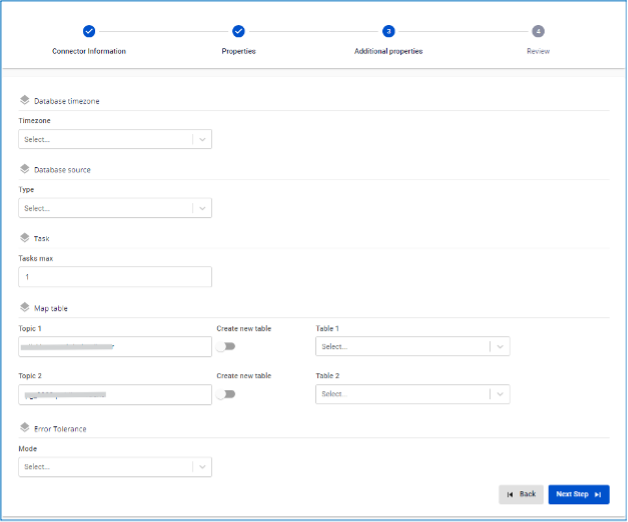
Task: Open the Database source Type dropdown
Action: [115, 208]
